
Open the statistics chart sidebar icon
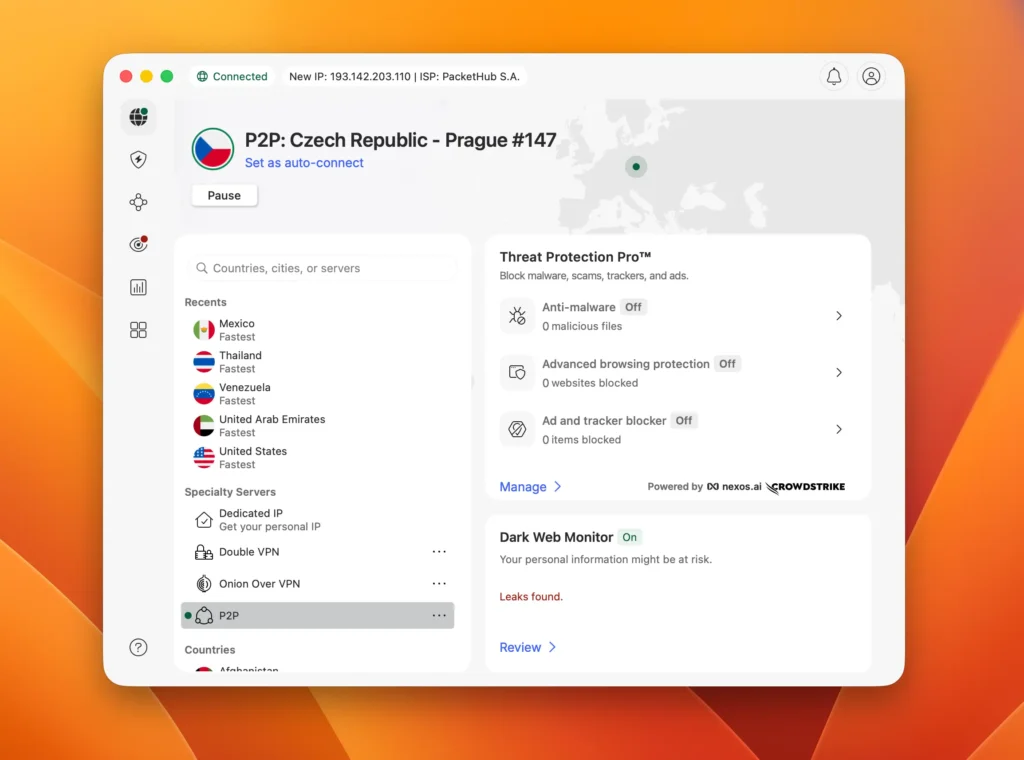click(x=138, y=288)
